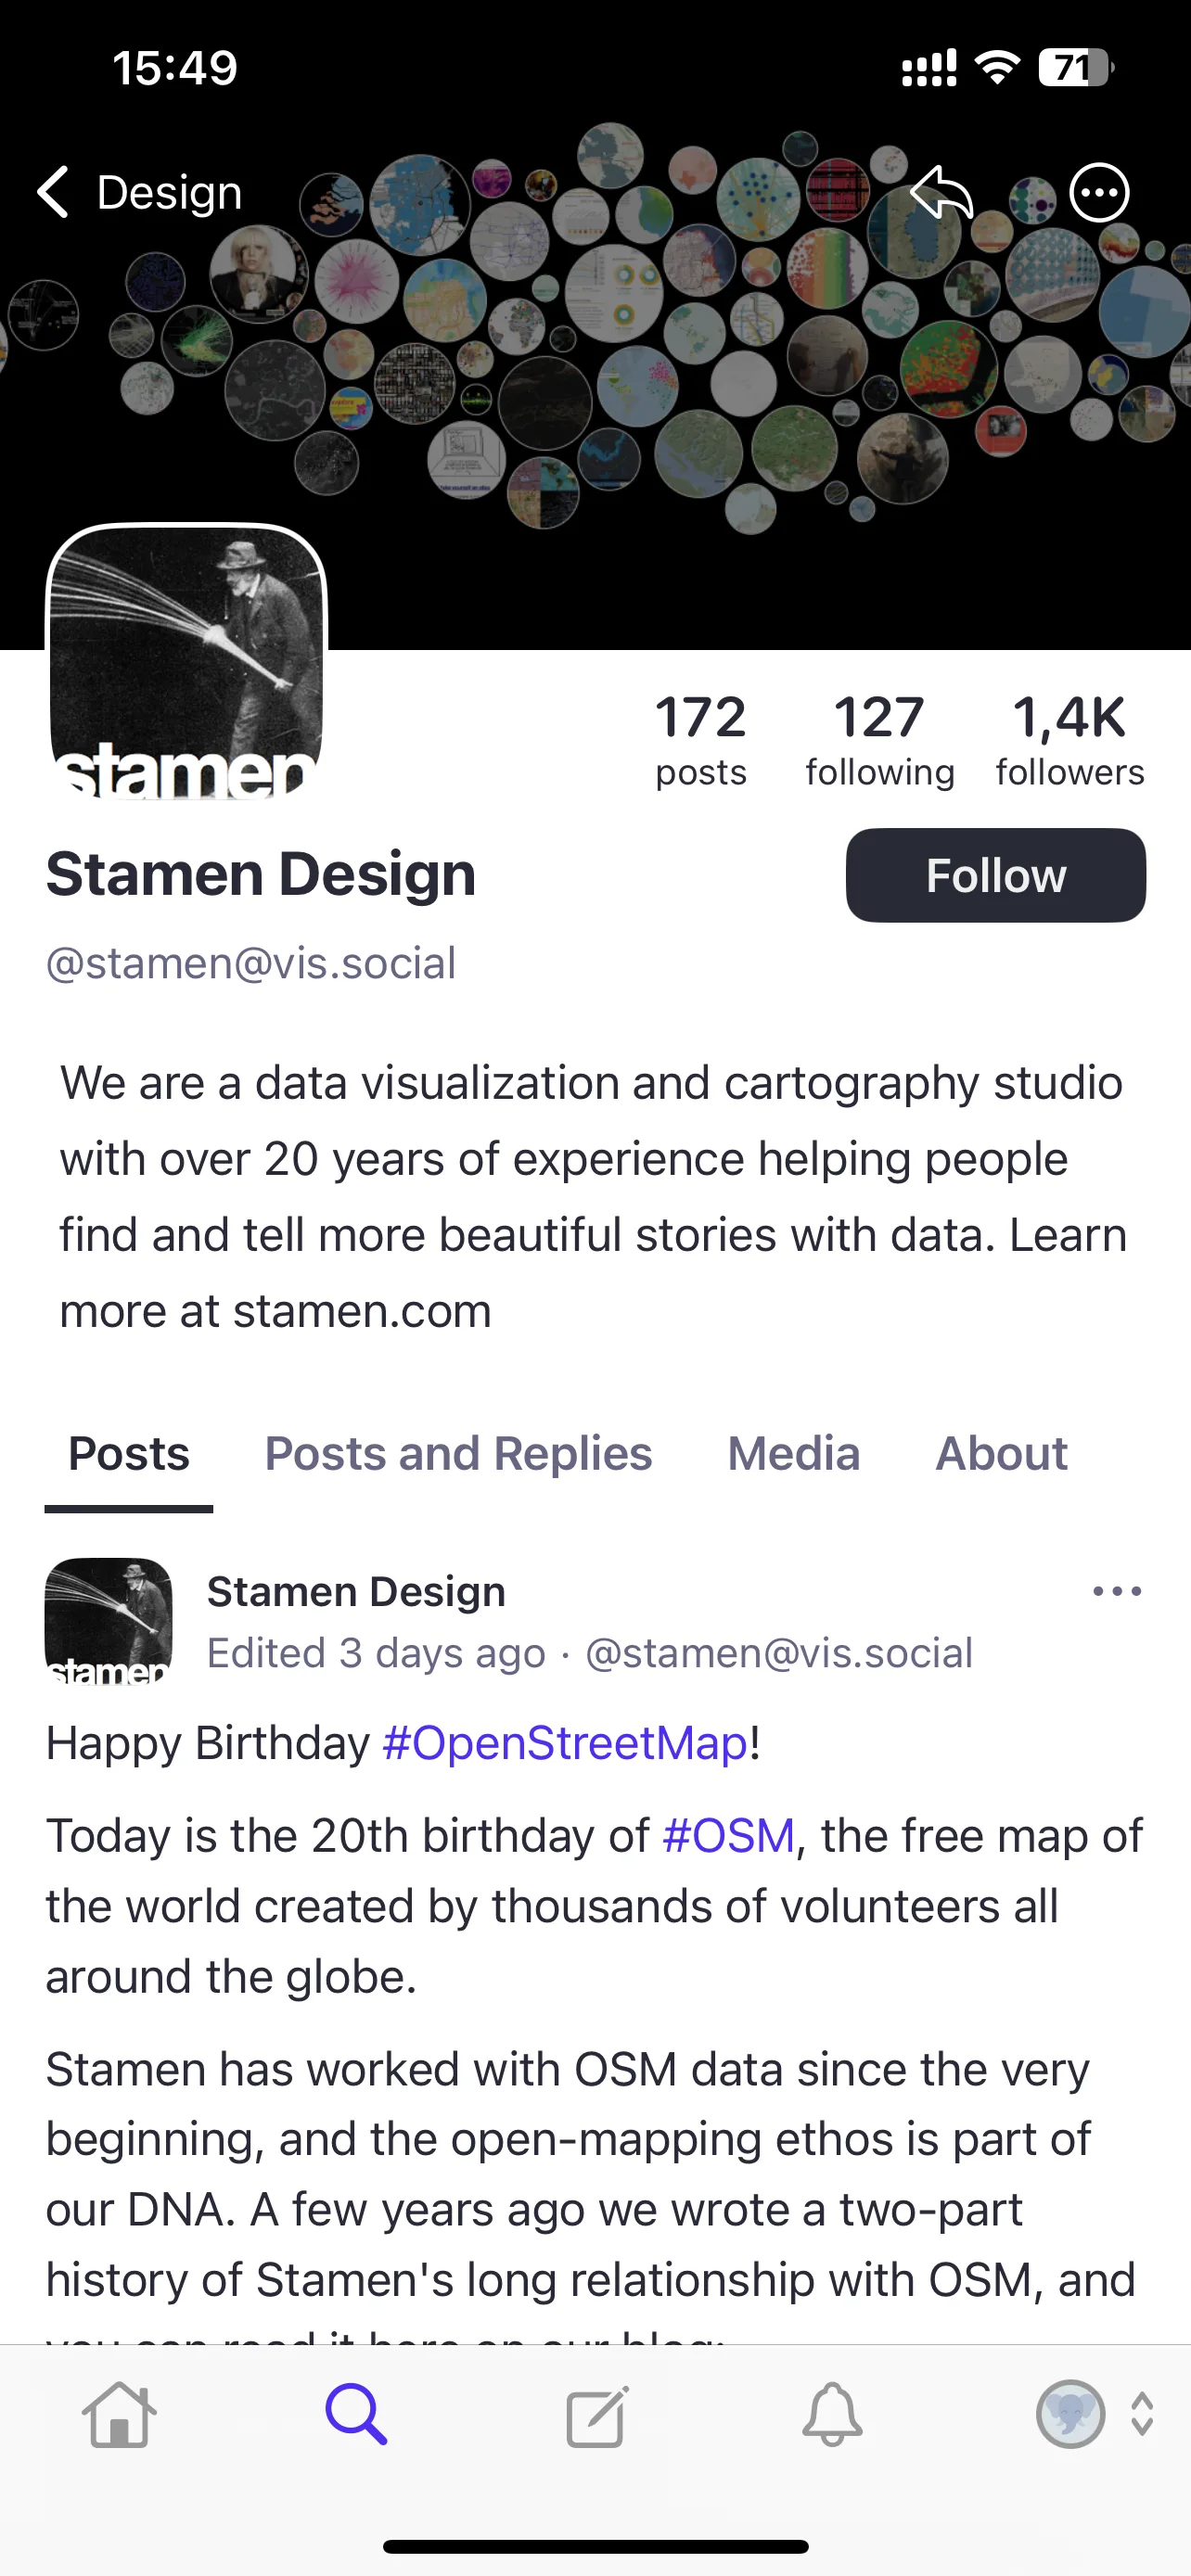This screenshot has height=2576, width=1191.
Task: Switch to the Media tab
Action: (794, 1453)
